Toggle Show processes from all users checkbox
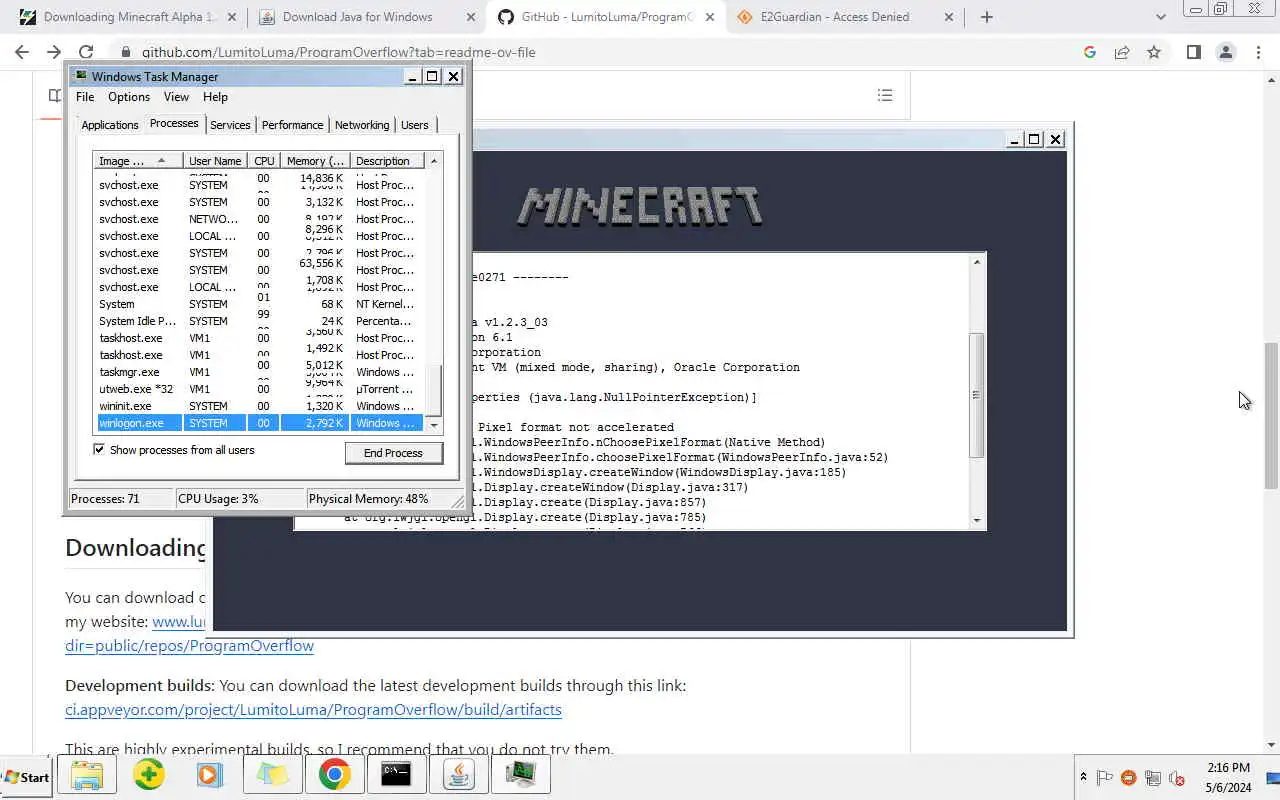The width and height of the screenshot is (1280, 800). (99, 450)
